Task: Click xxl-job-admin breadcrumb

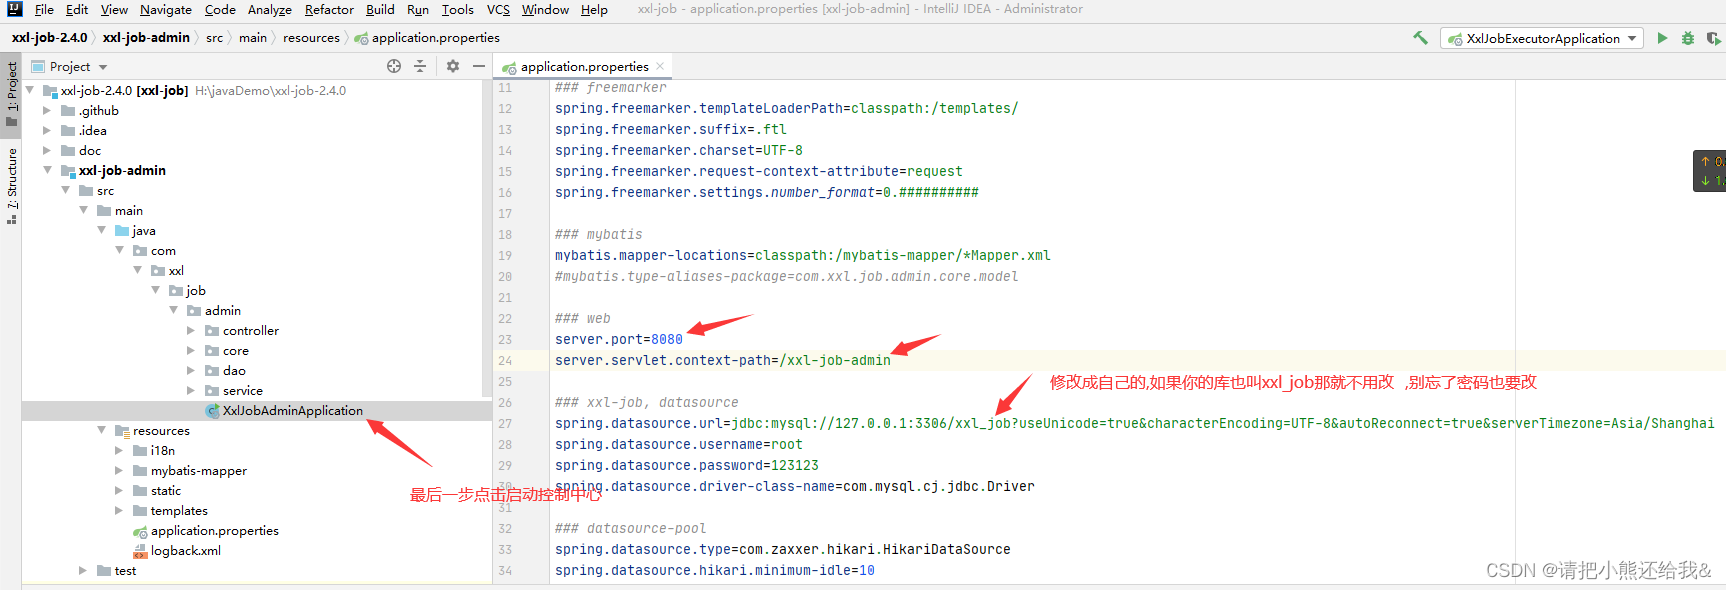Action: (146, 38)
